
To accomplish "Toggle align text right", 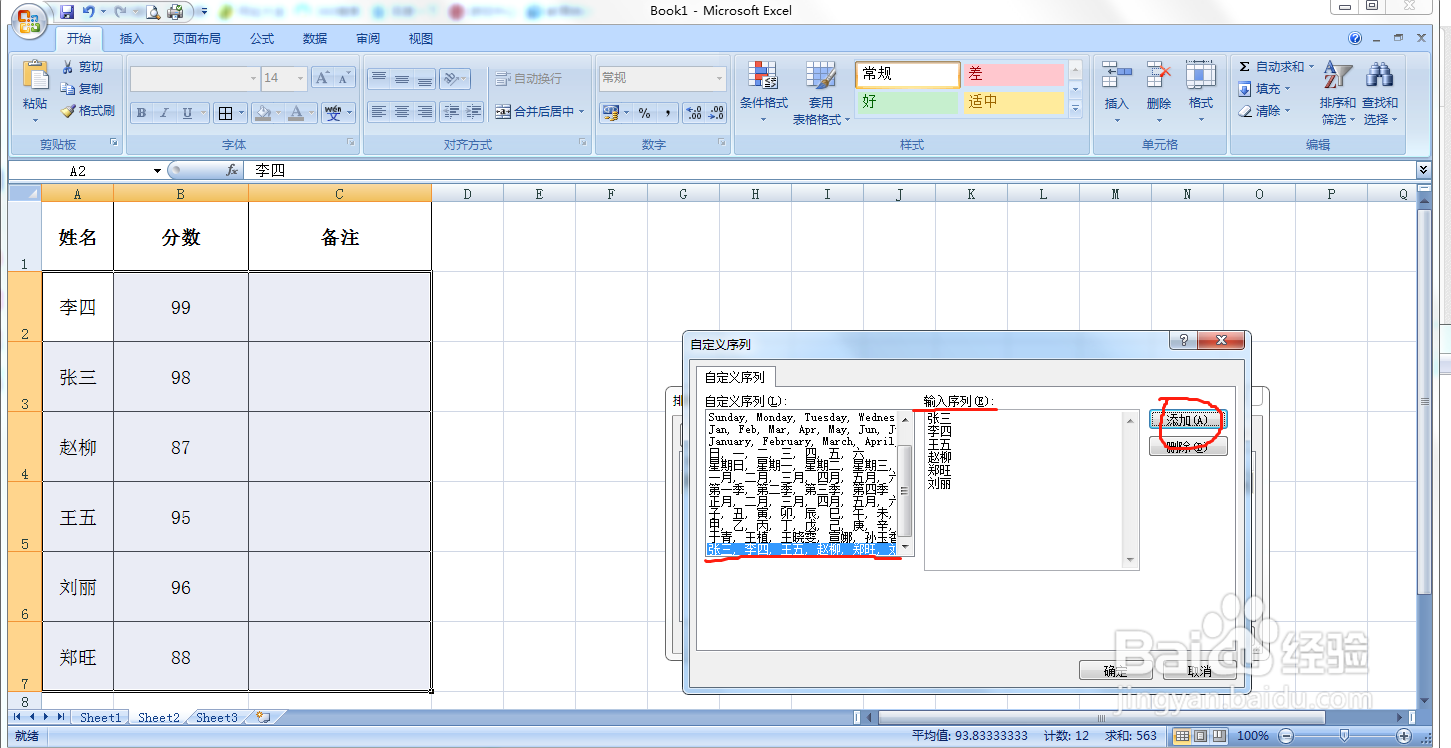I will (x=424, y=112).
